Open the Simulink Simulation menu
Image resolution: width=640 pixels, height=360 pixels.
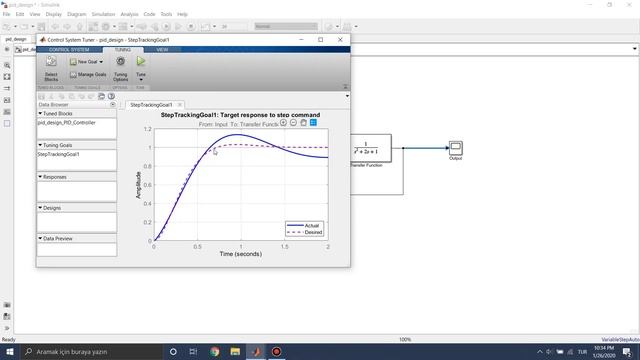(103, 14)
